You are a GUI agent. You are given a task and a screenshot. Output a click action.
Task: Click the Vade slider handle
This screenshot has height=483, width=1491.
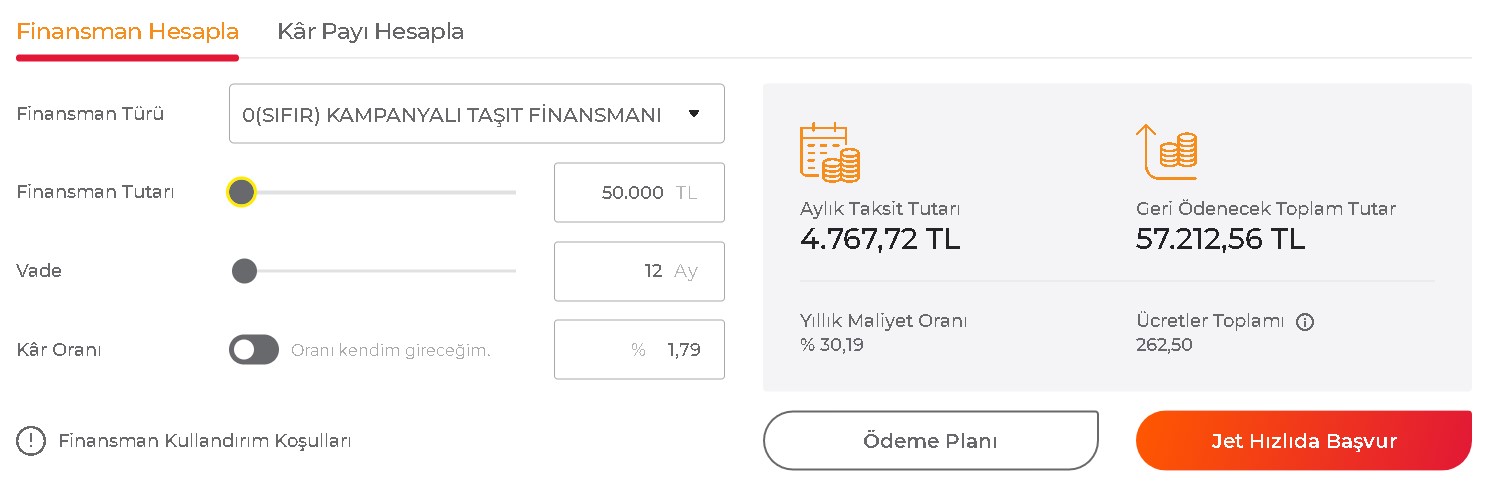coord(244,271)
